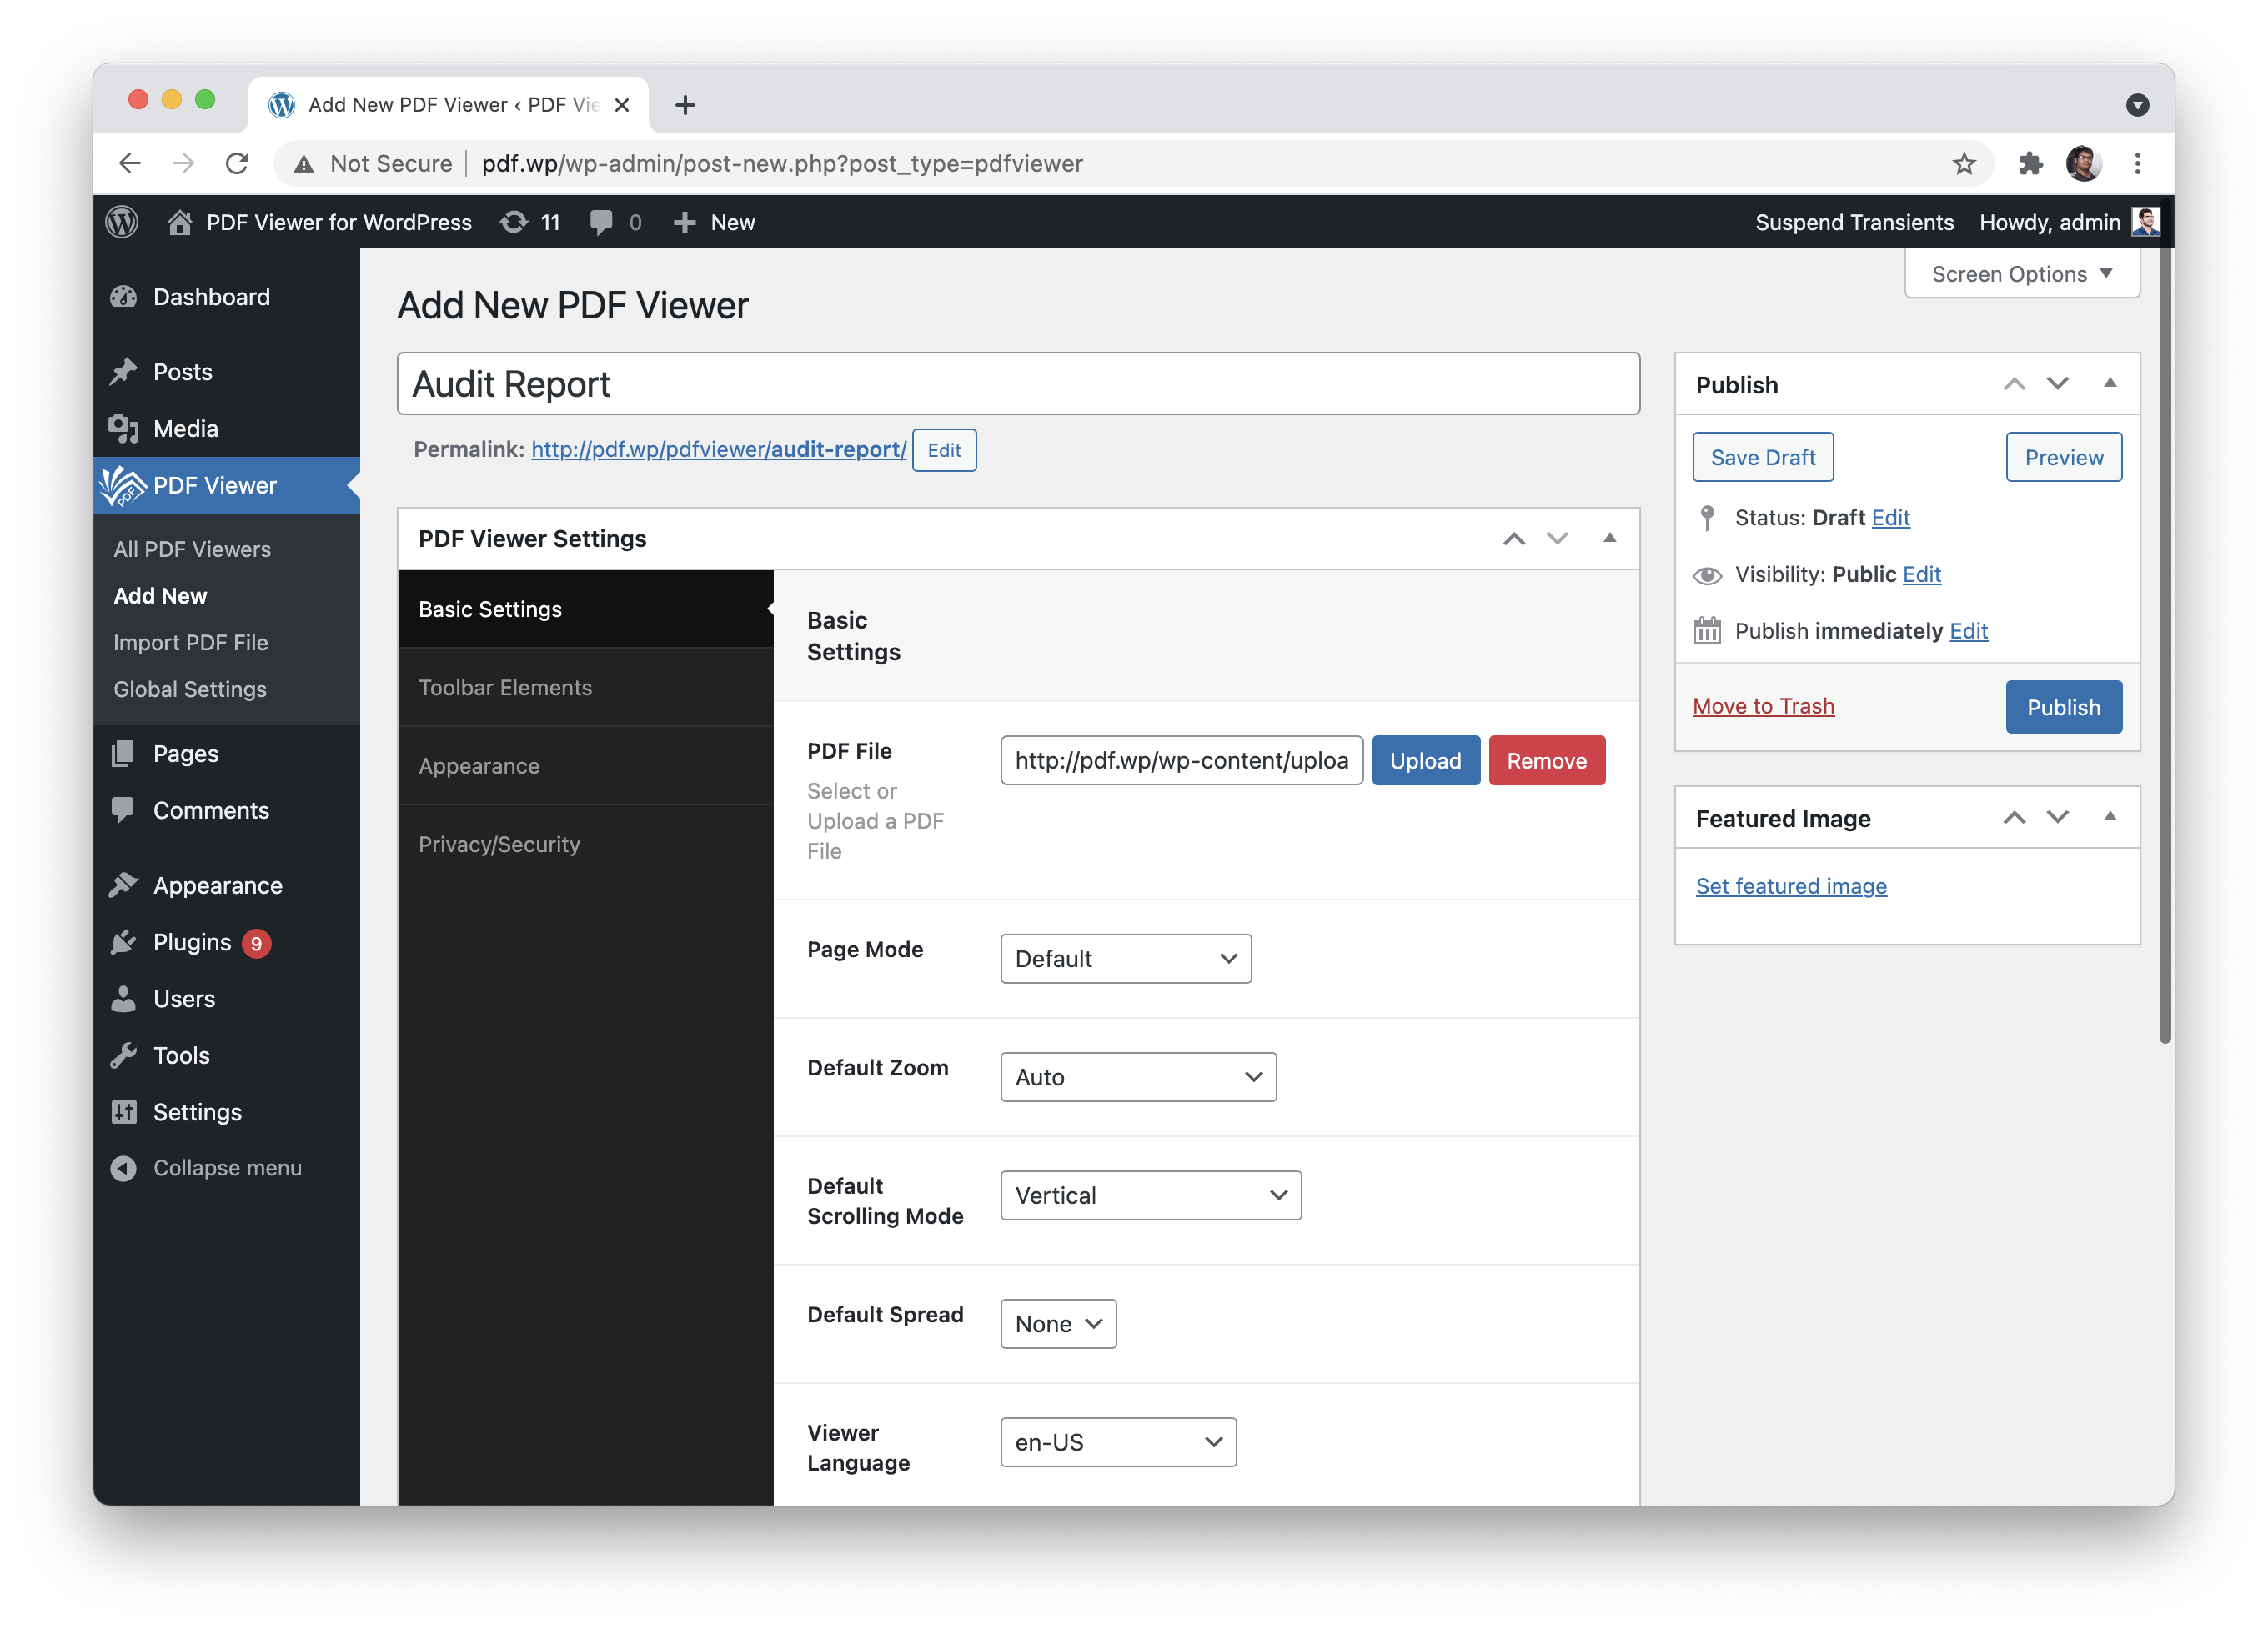Open Plugins from the sidebar
The image size is (2268, 1629).
tap(191, 942)
